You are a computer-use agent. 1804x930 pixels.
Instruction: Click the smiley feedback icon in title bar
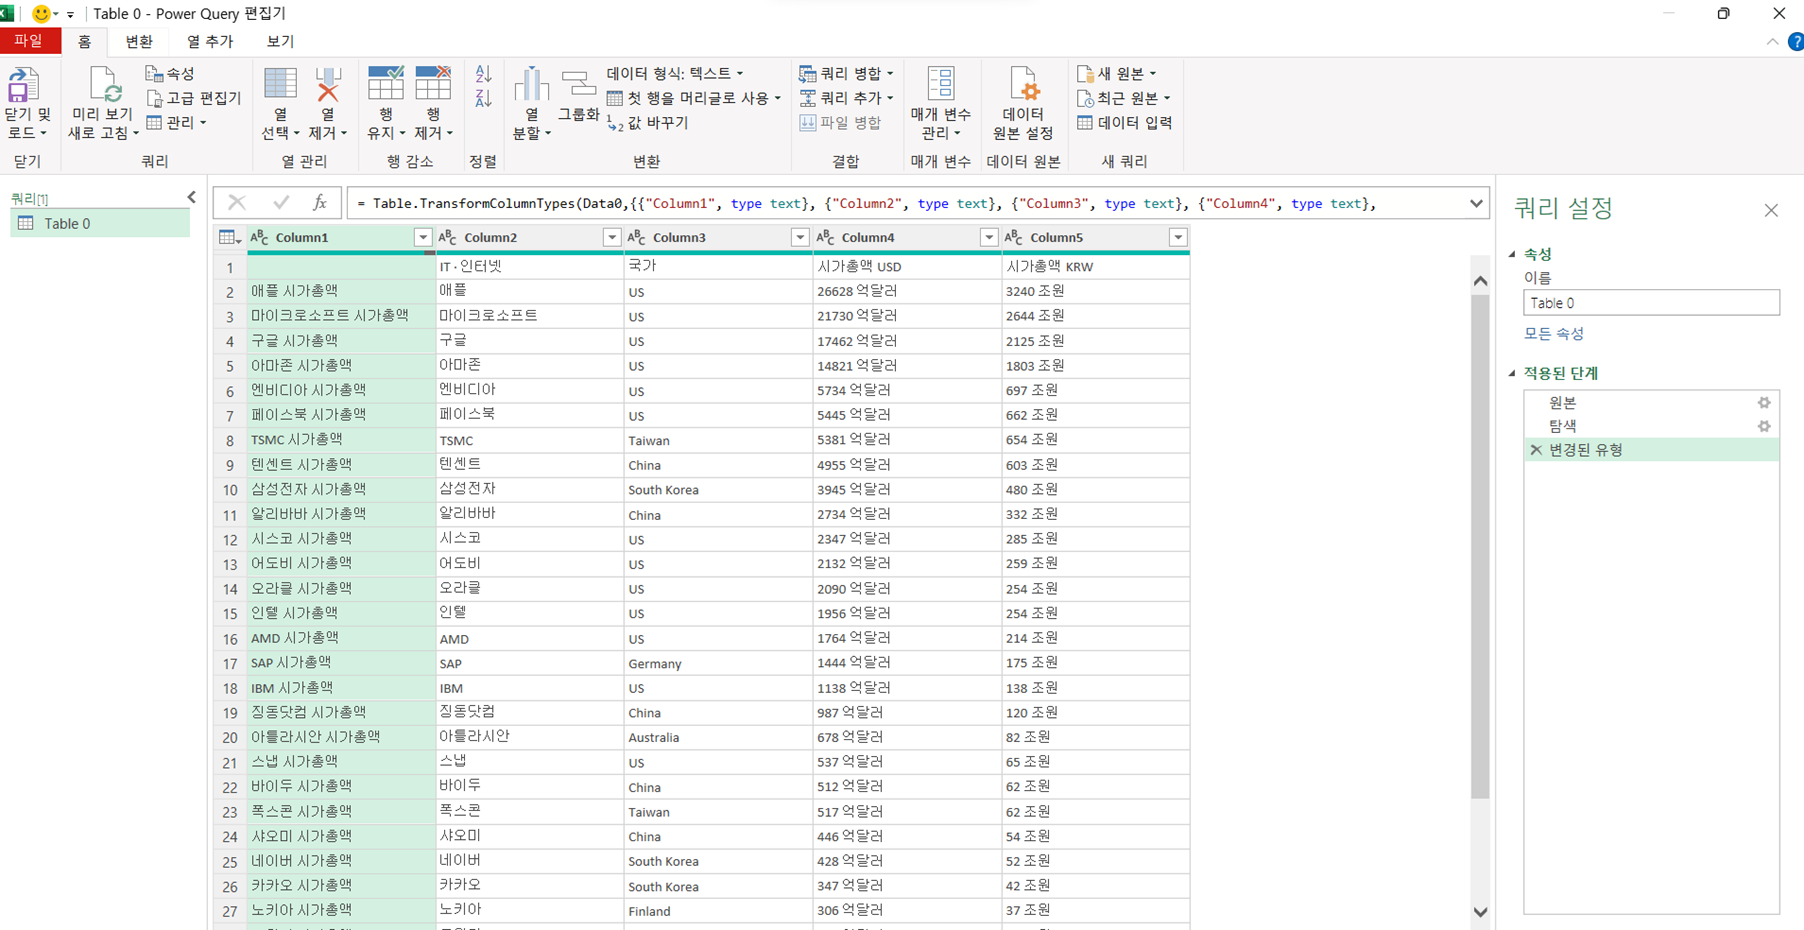coord(41,14)
